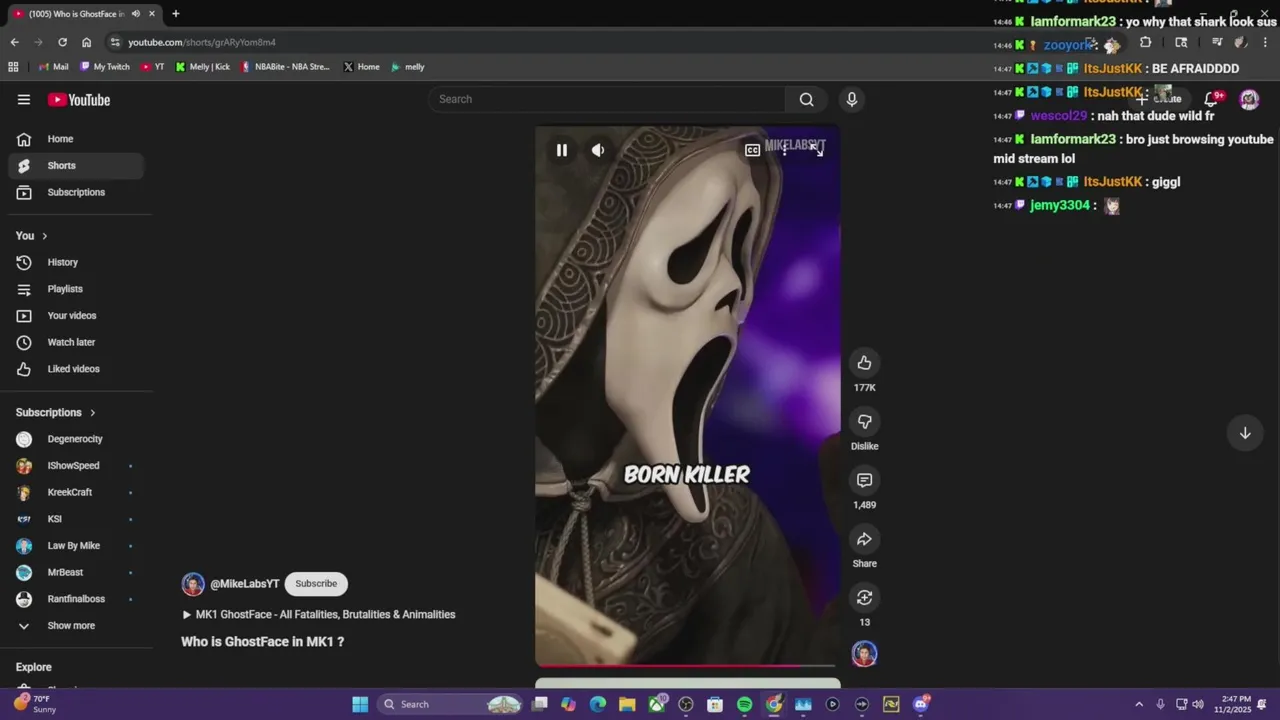Select Shorts in the sidebar
1280x720 pixels.
coord(76,166)
